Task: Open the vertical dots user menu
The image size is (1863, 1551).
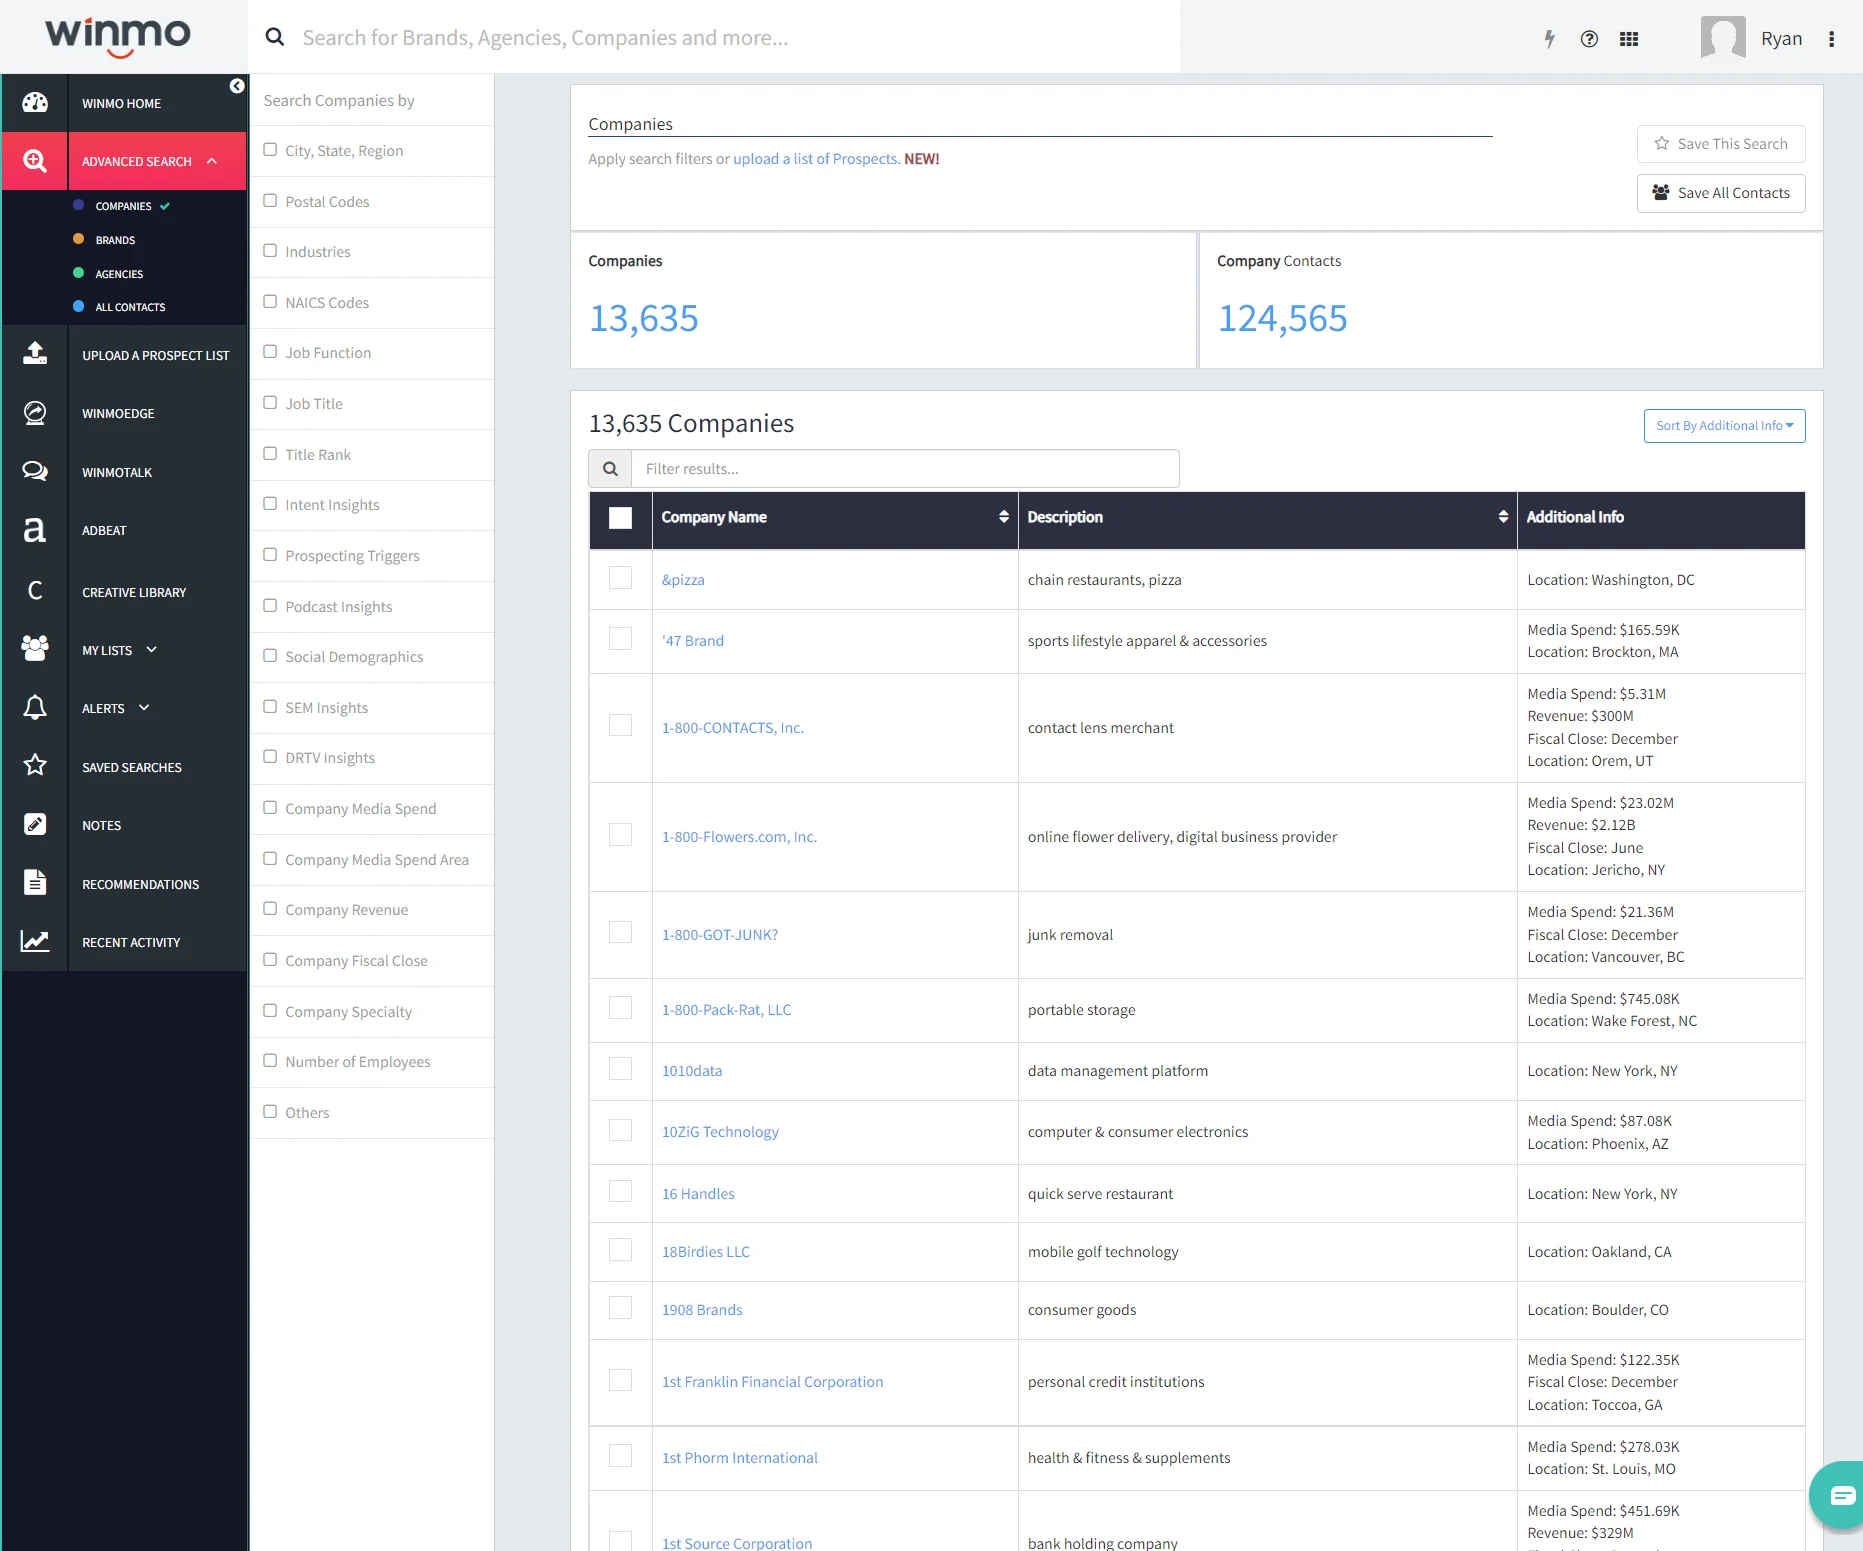Action: click(1831, 39)
